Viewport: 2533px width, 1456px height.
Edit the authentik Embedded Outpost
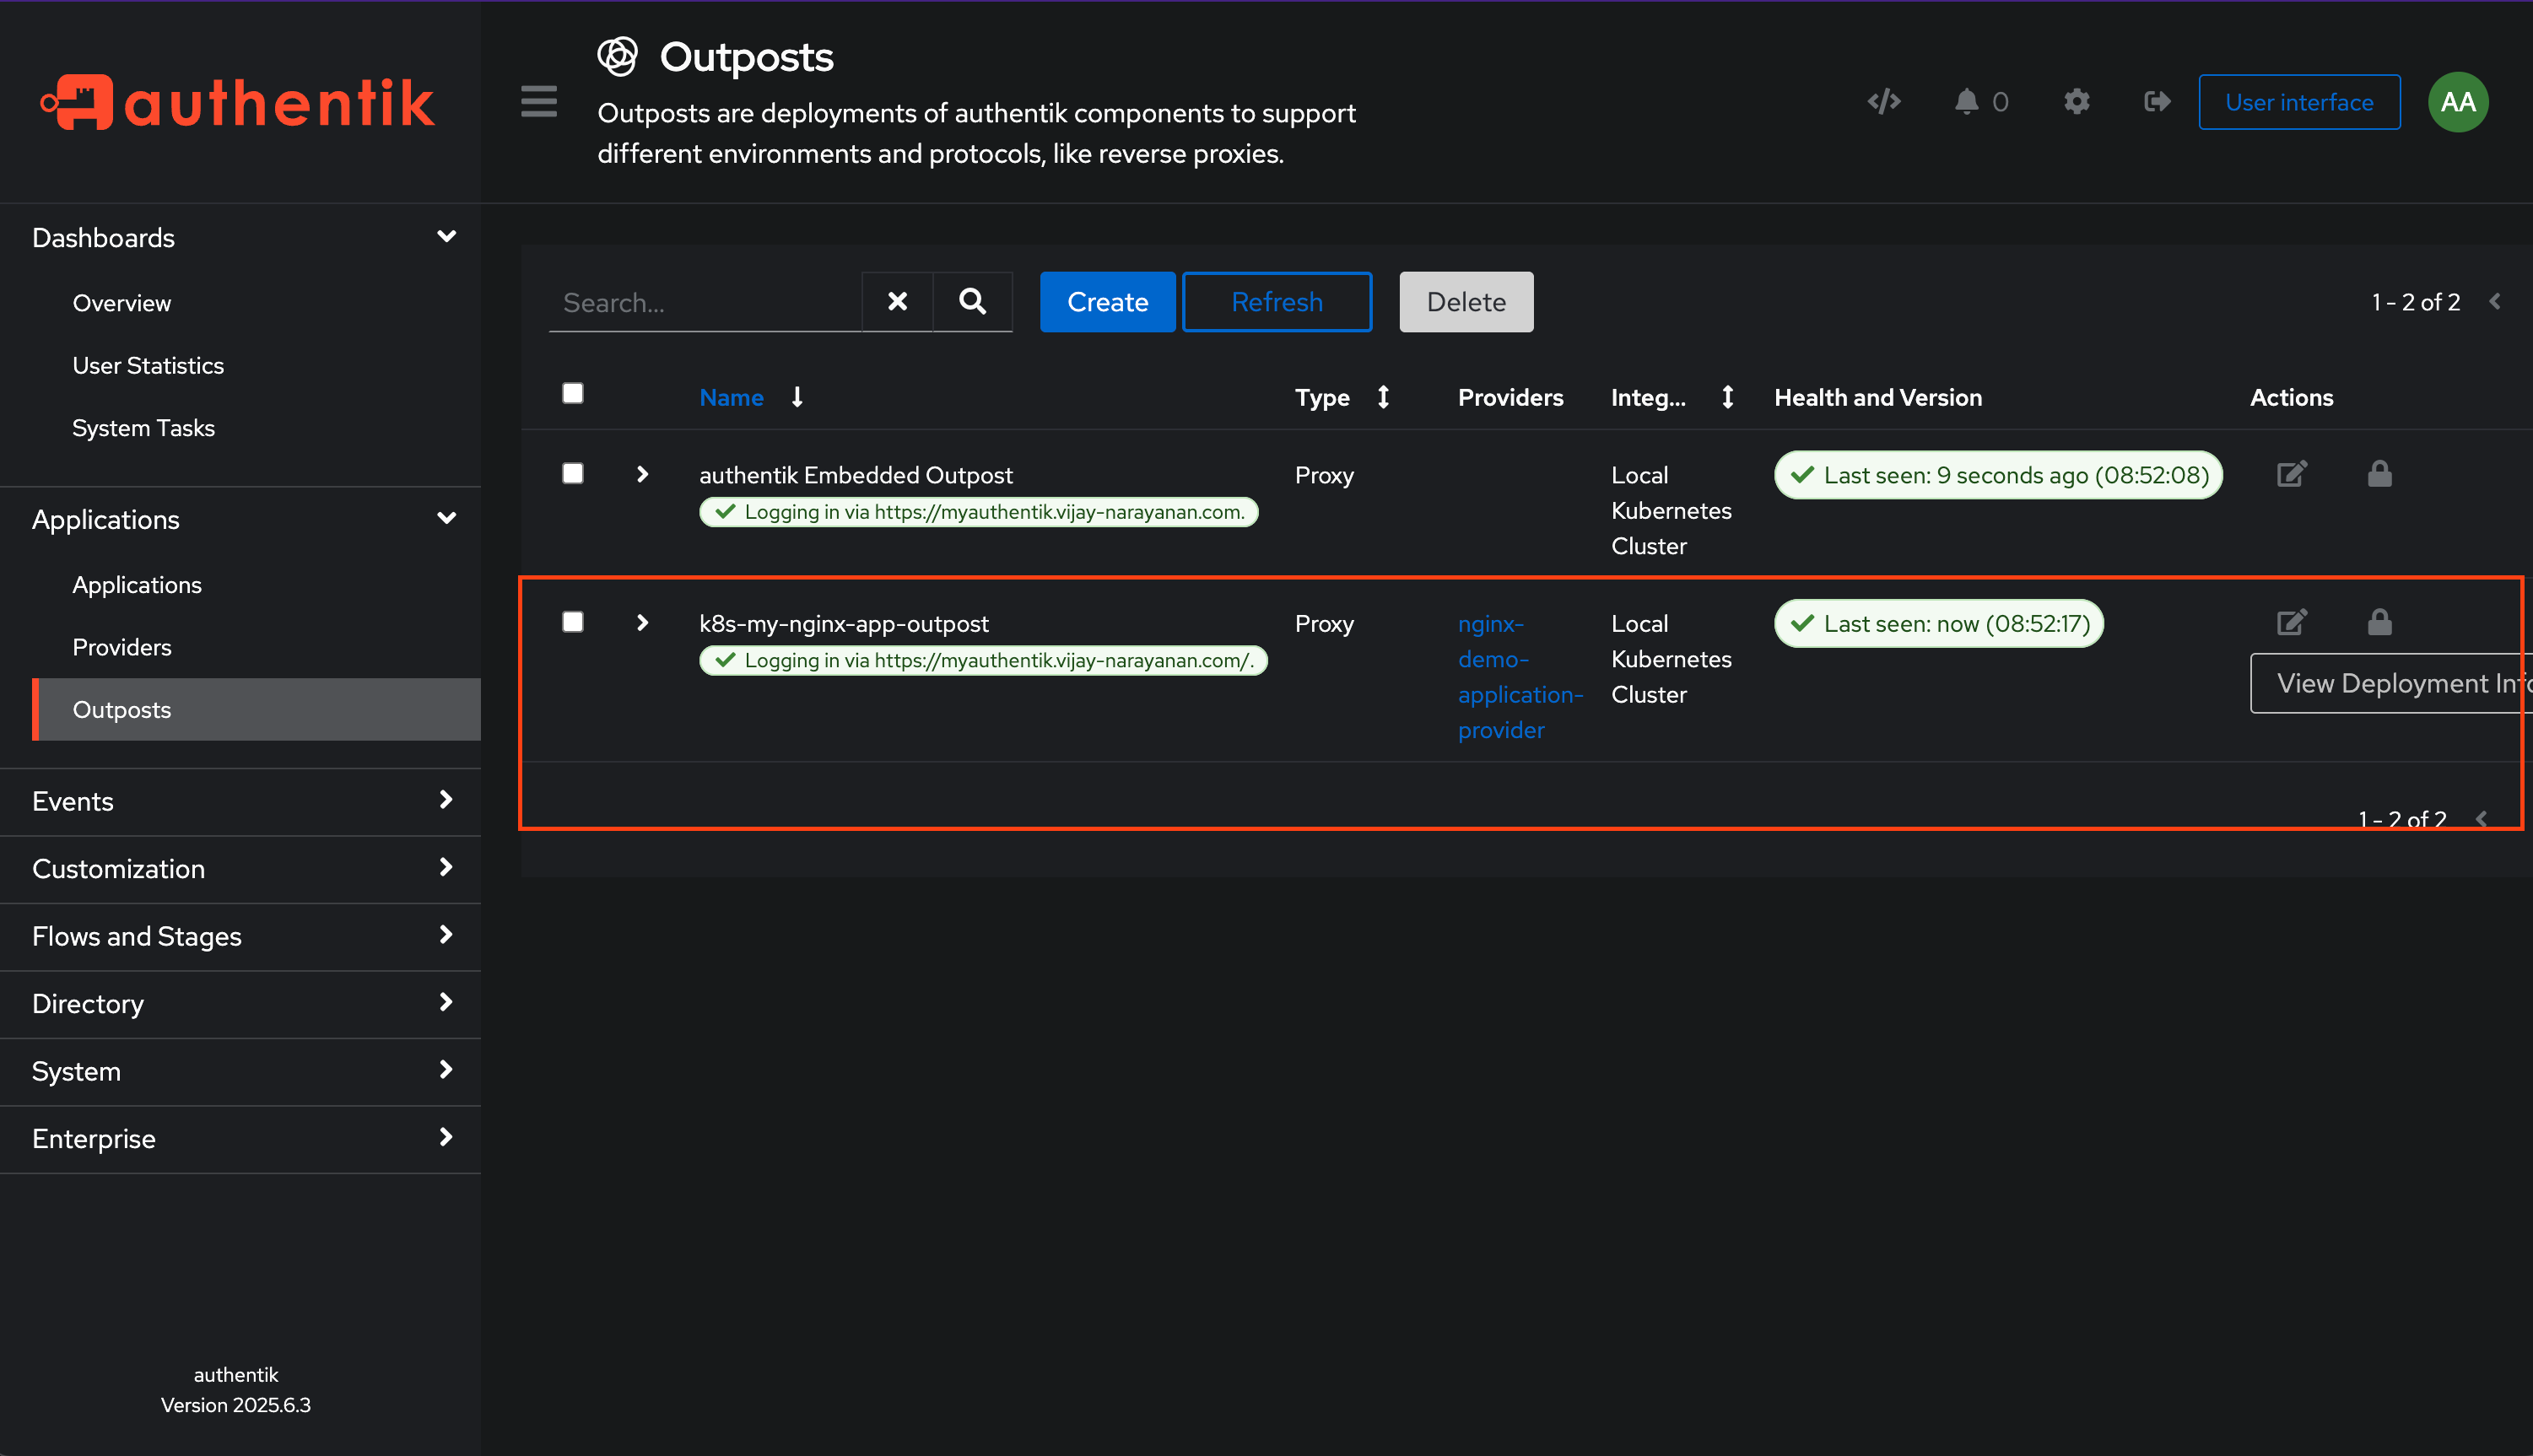click(x=2291, y=474)
